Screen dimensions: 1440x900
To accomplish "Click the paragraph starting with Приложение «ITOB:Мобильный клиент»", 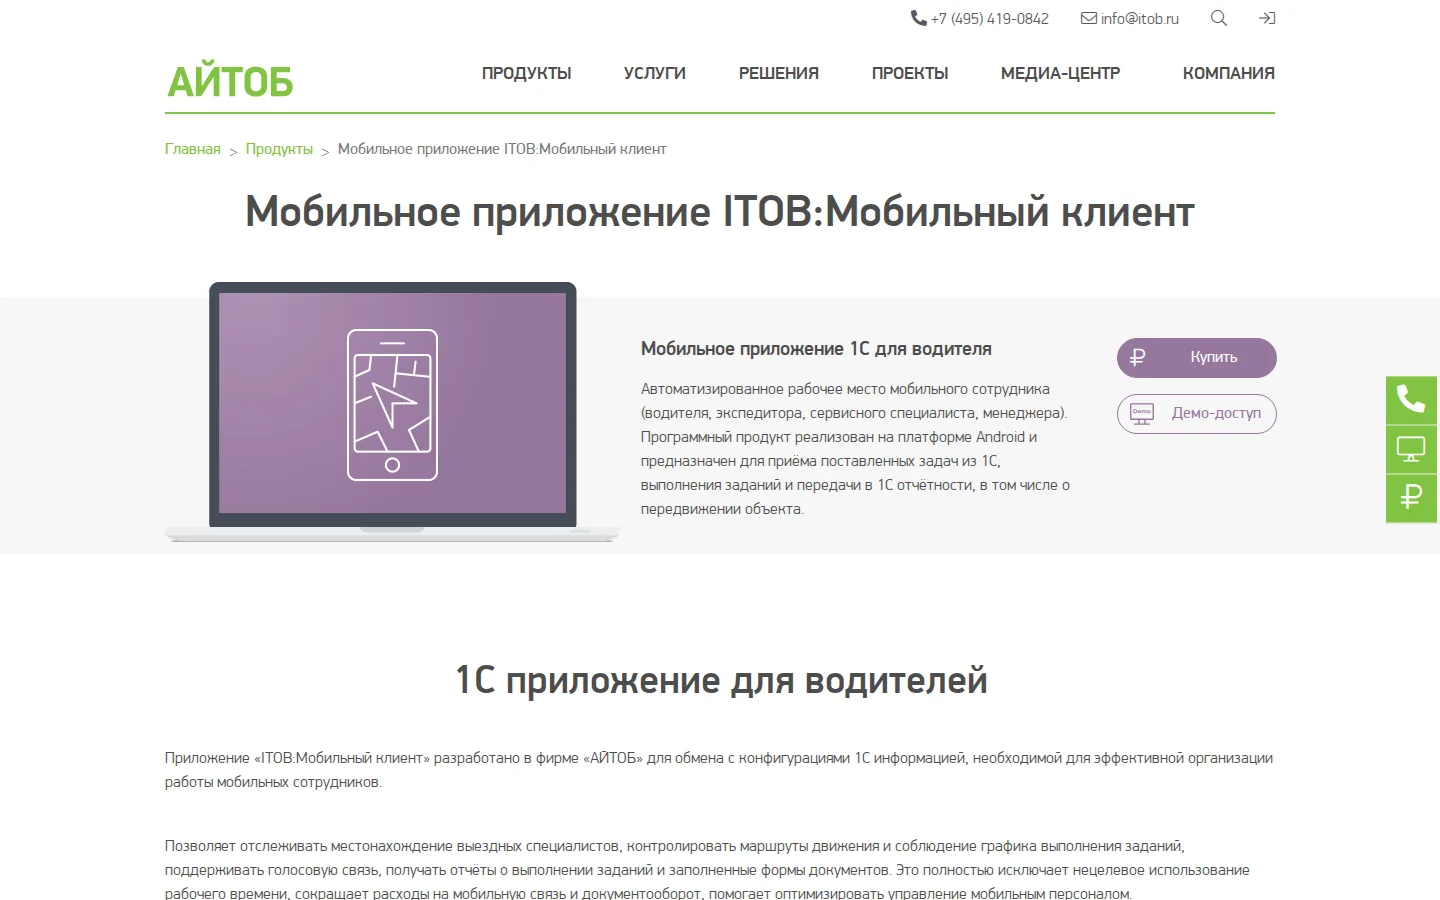I will (x=719, y=770).
